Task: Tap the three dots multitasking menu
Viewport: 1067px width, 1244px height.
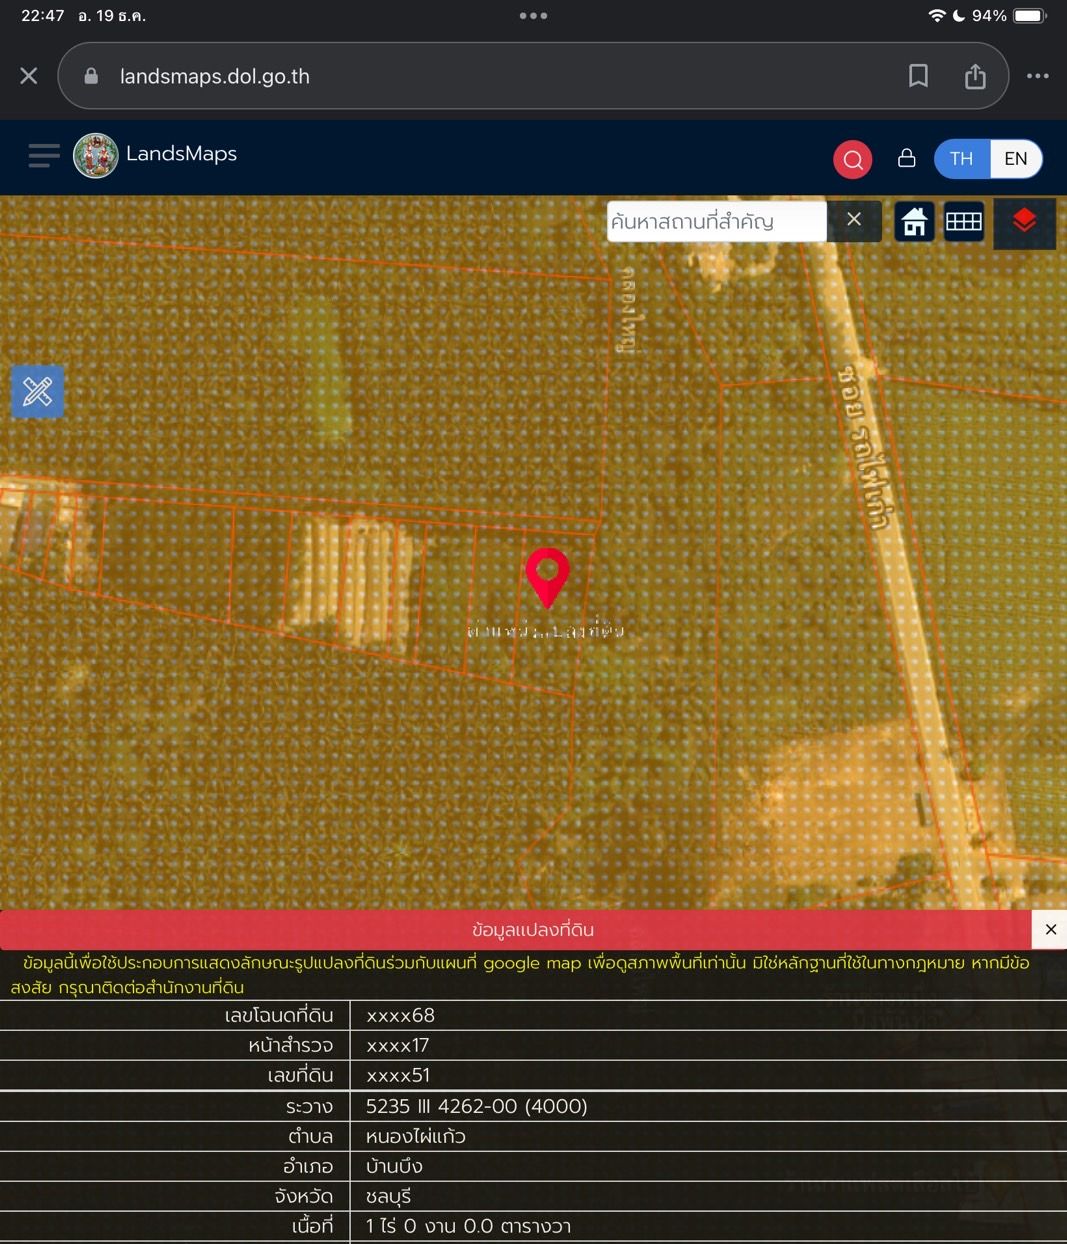Action: tap(533, 16)
